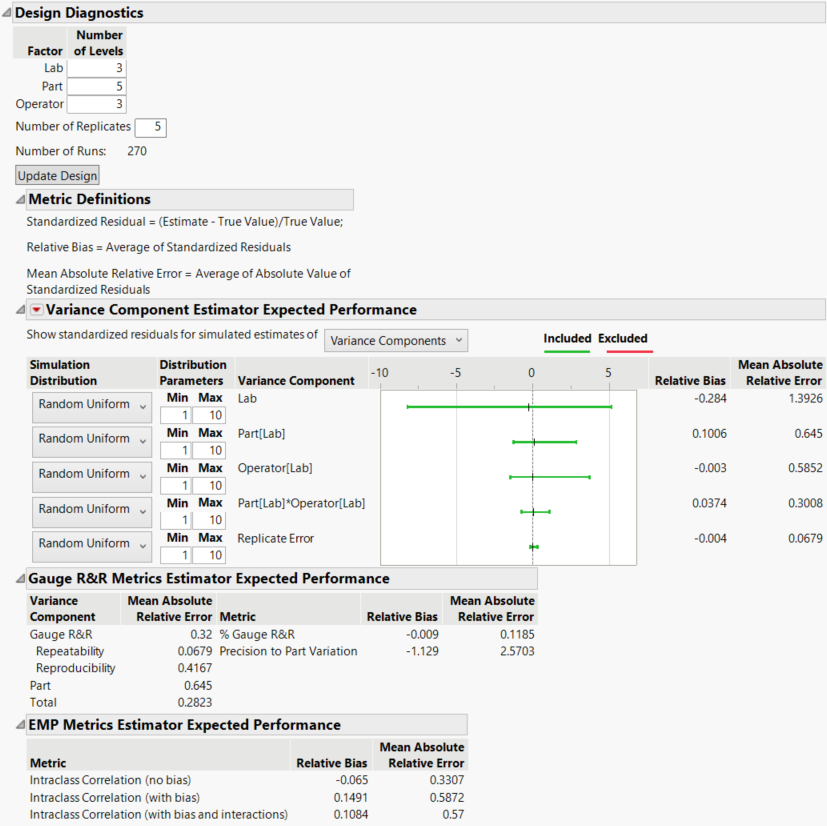Open the Variance Components dropdown
The image size is (827, 826).
tap(396, 340)
